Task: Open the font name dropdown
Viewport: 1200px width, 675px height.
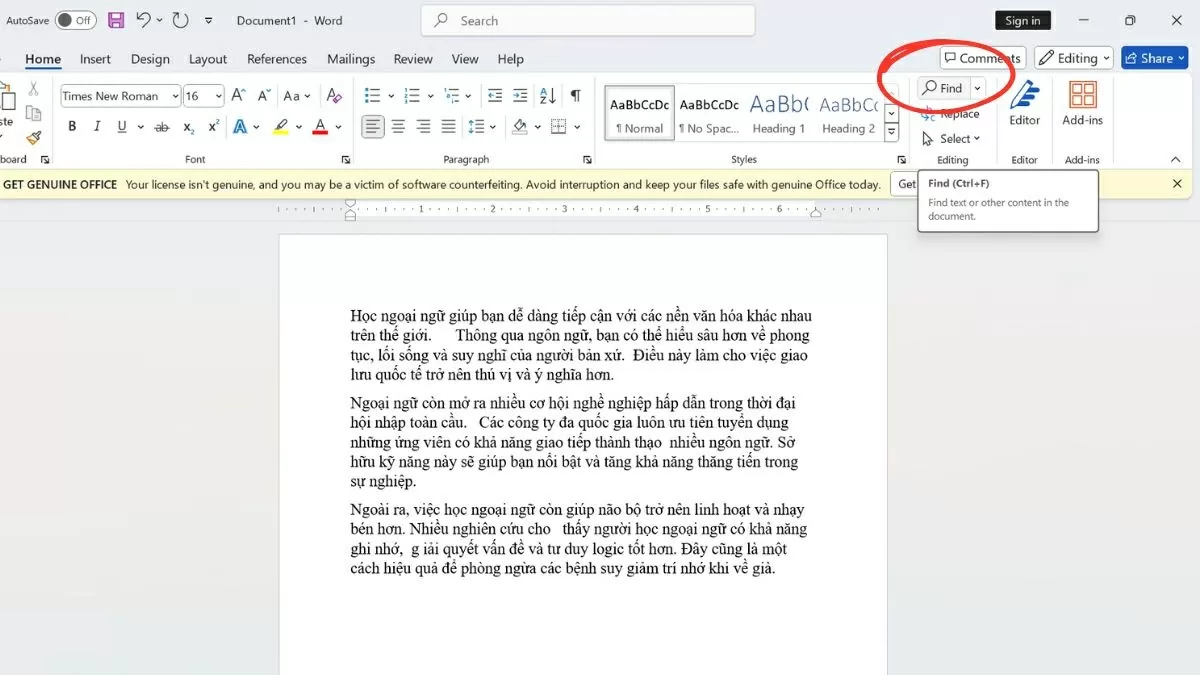Action: click(175, 96)
